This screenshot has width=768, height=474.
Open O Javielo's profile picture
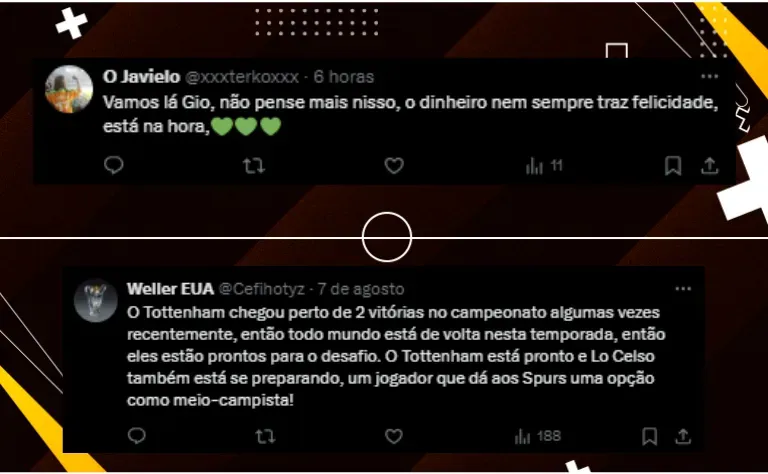point(69,89)
